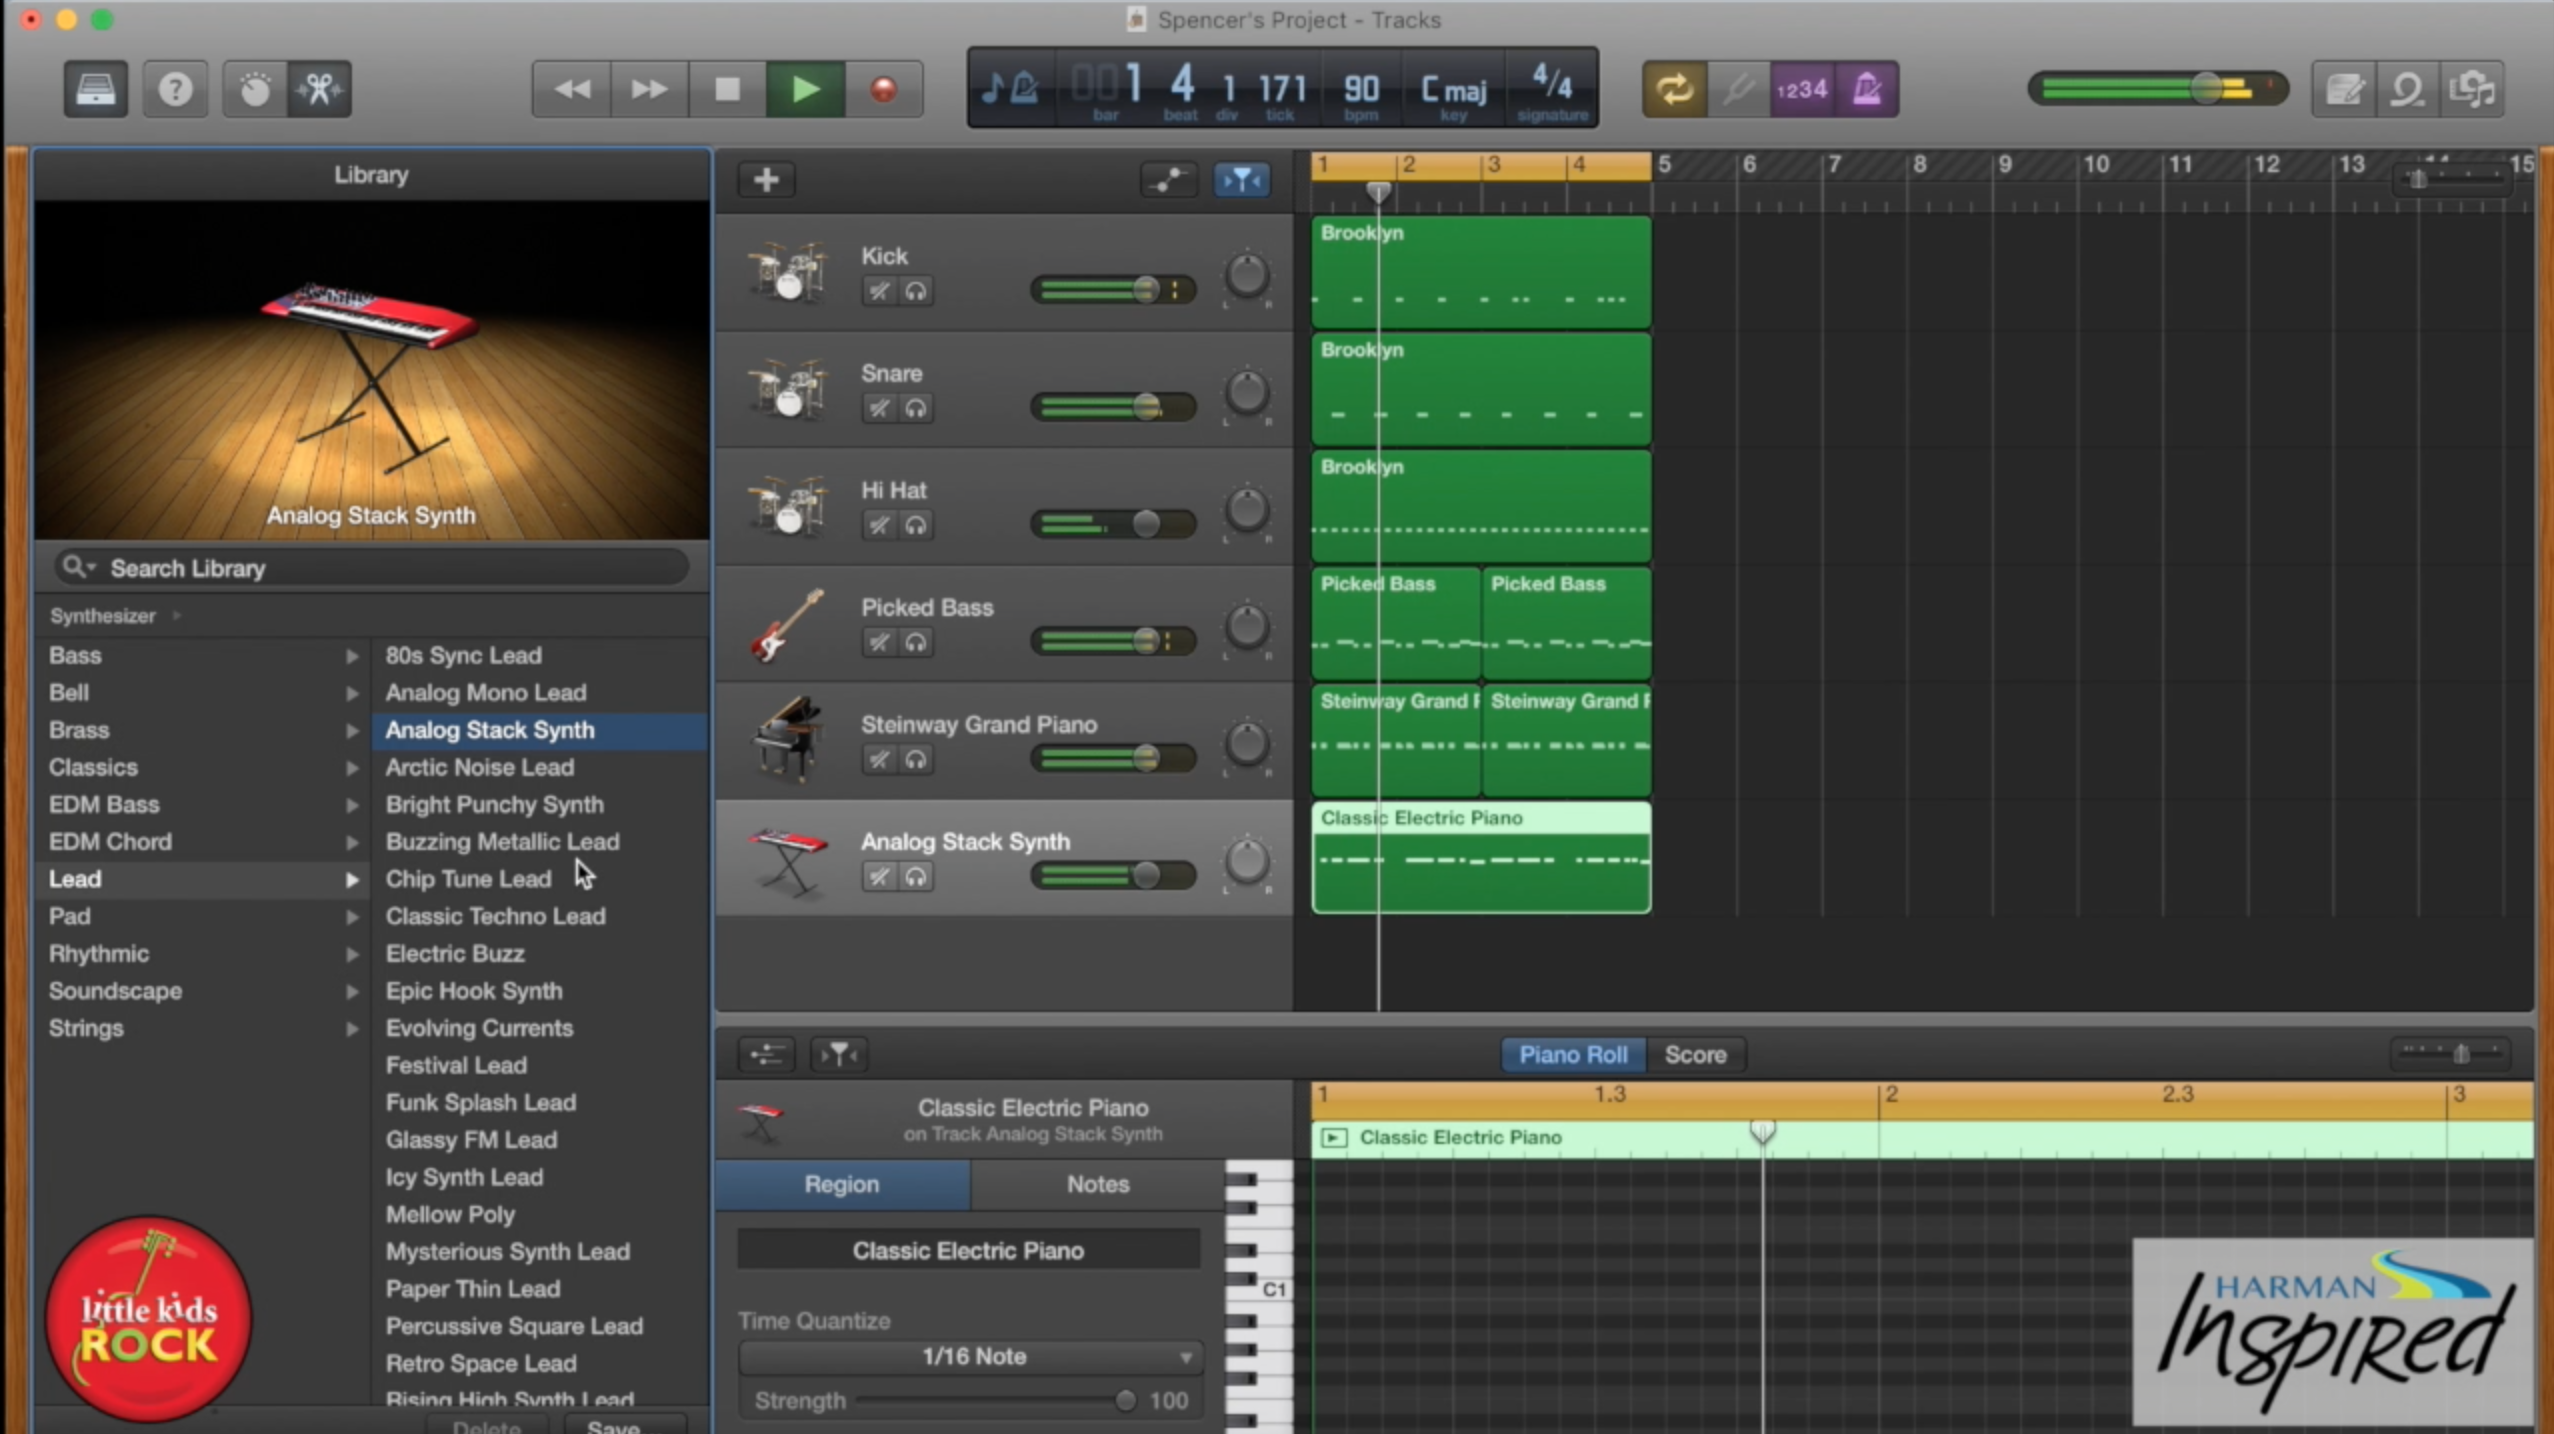Mute the Snare track
This screenshot has width=2554, height=1434.
tap(878, 407)
